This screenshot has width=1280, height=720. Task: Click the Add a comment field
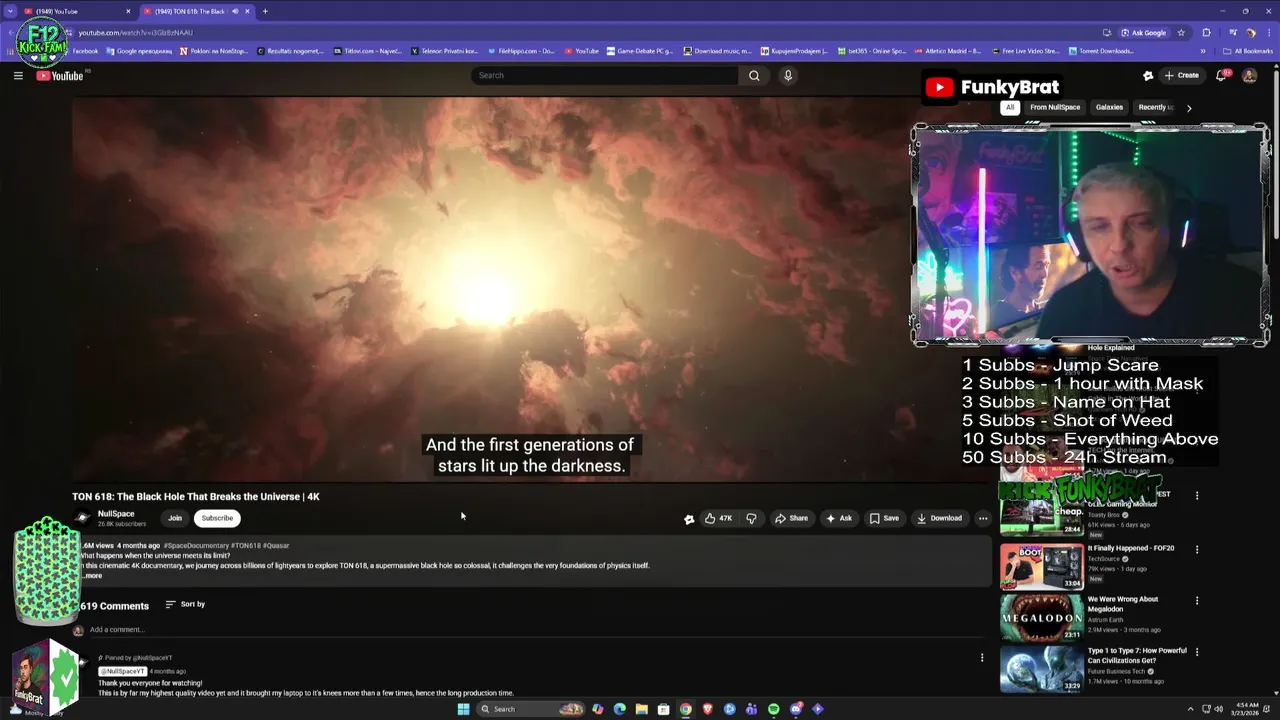(x=538, y=630)
